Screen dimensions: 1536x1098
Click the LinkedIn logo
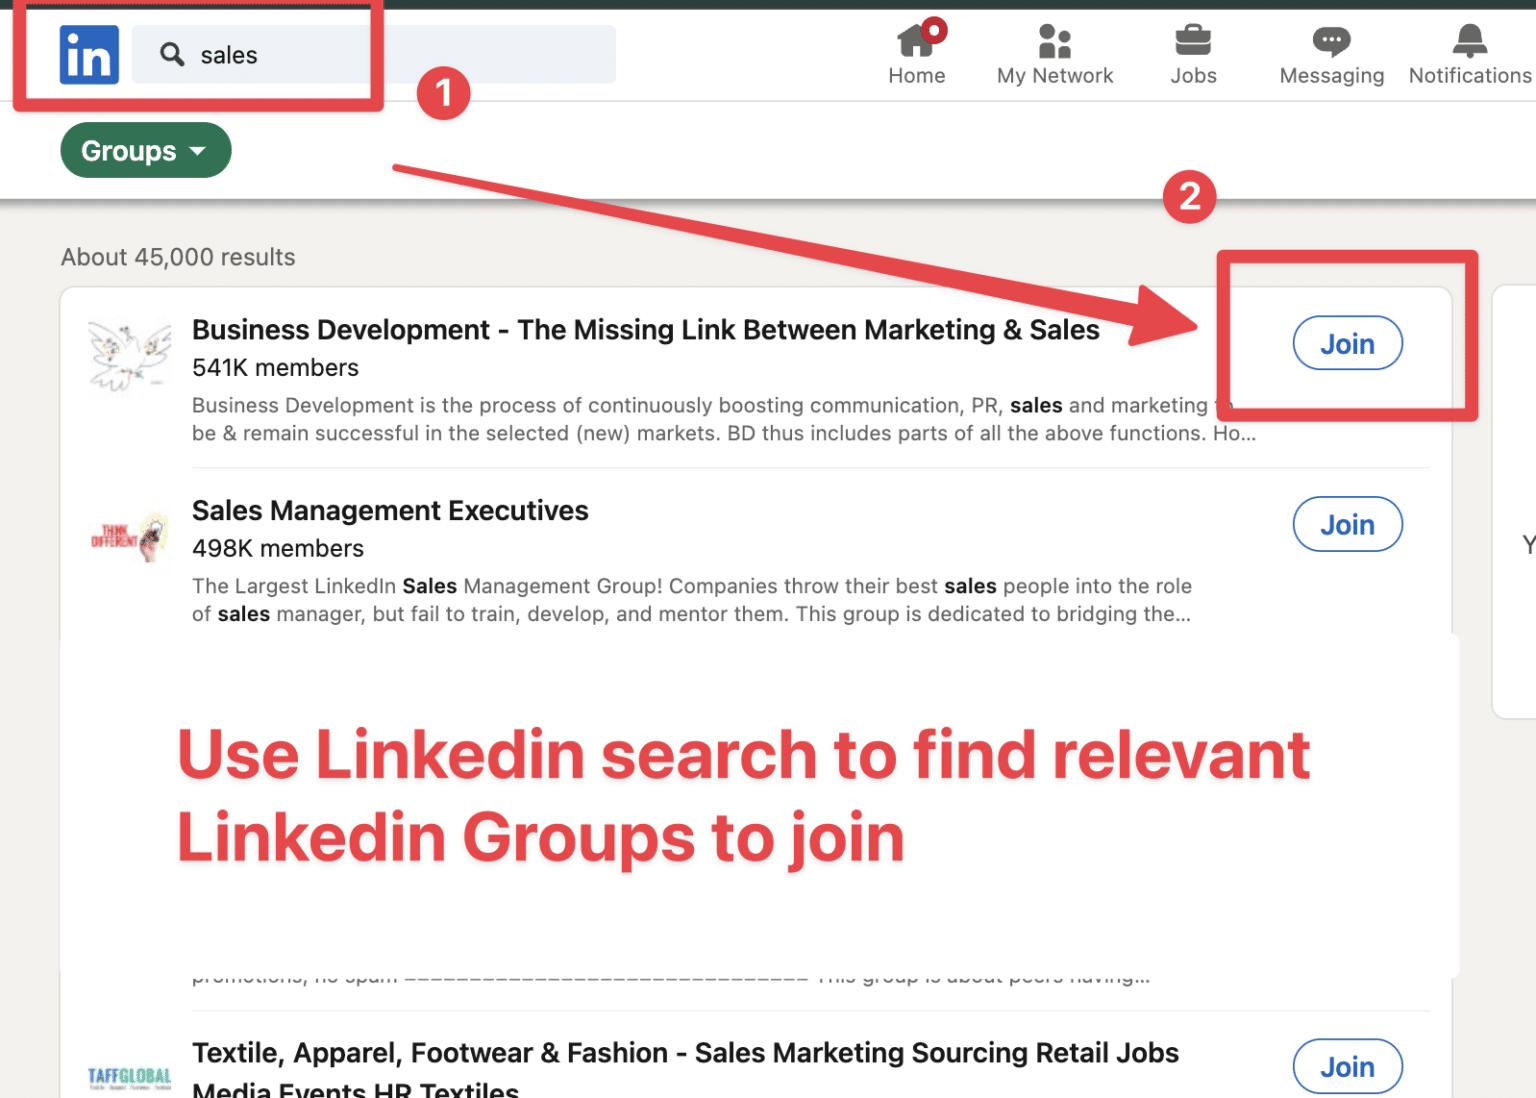88,55
